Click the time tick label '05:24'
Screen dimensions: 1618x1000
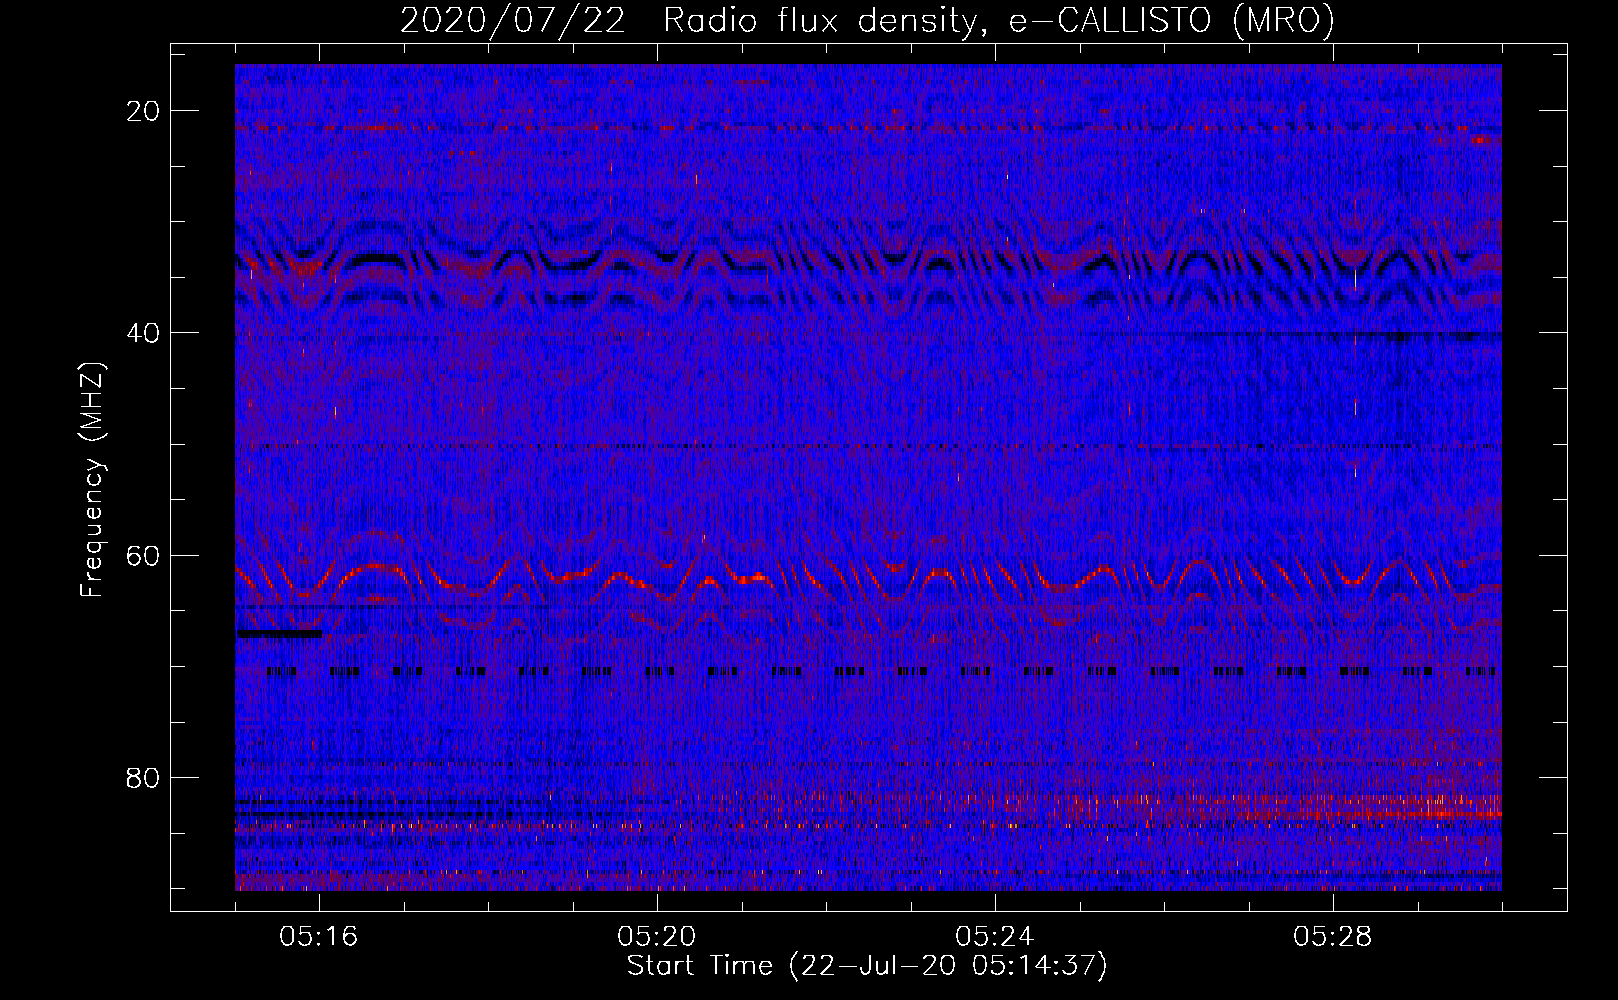click(x=995, y=937)
